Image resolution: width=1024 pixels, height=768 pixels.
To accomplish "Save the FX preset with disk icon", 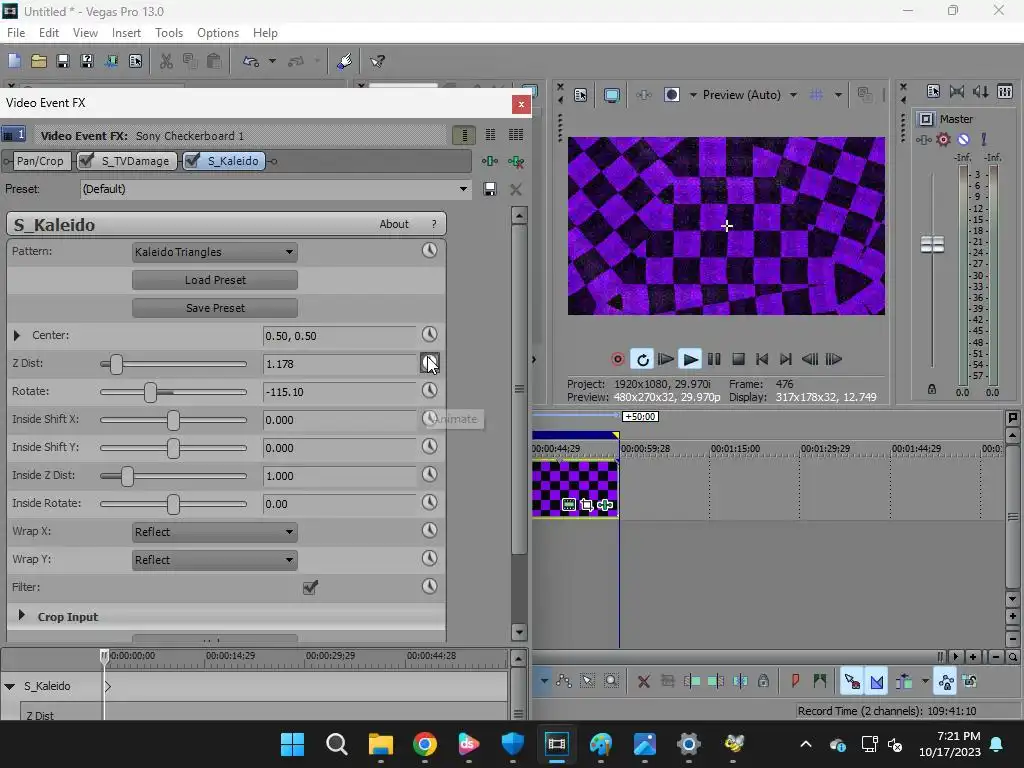I will [x=490, y=189].
